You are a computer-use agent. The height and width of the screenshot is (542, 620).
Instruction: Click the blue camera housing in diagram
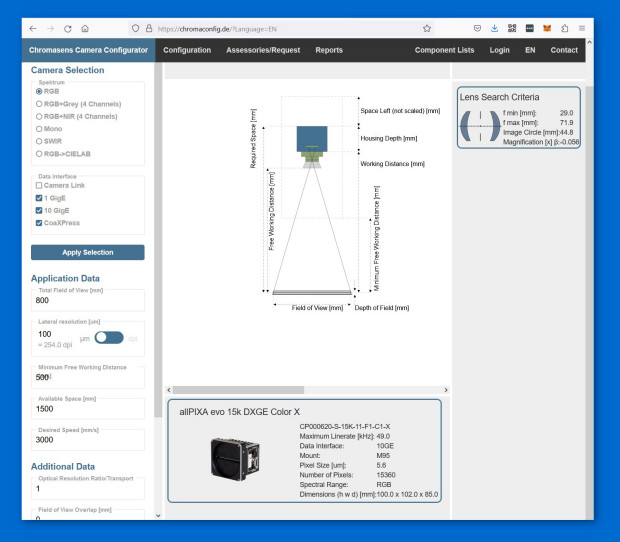[x=312, y=138]
